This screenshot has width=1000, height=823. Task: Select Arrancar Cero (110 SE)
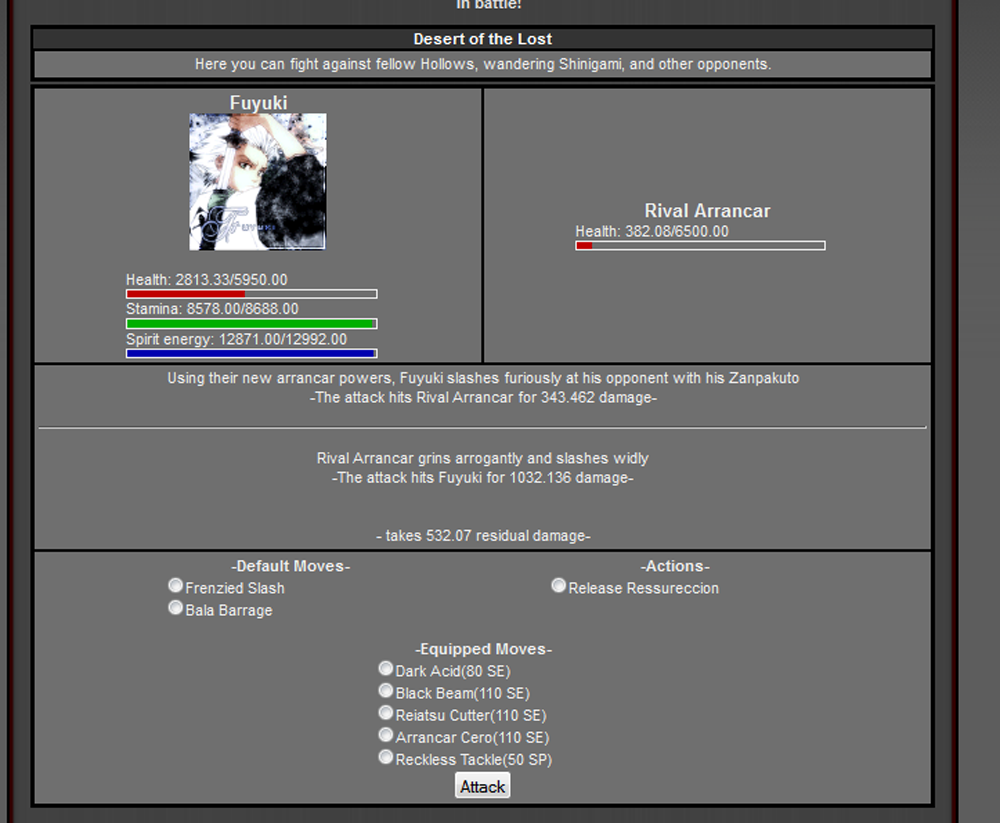click(x=385, y=734)
